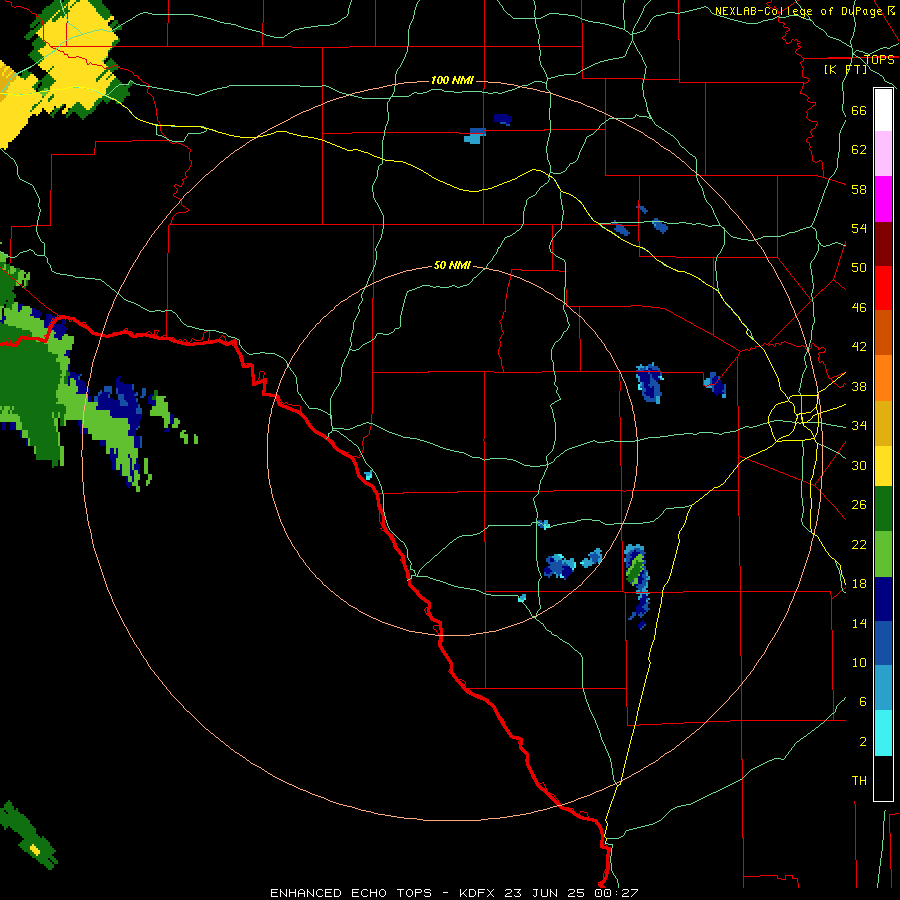Click the 00:27 timestamp text
Viewport: 900px width, 900px height.
(616, 893)
